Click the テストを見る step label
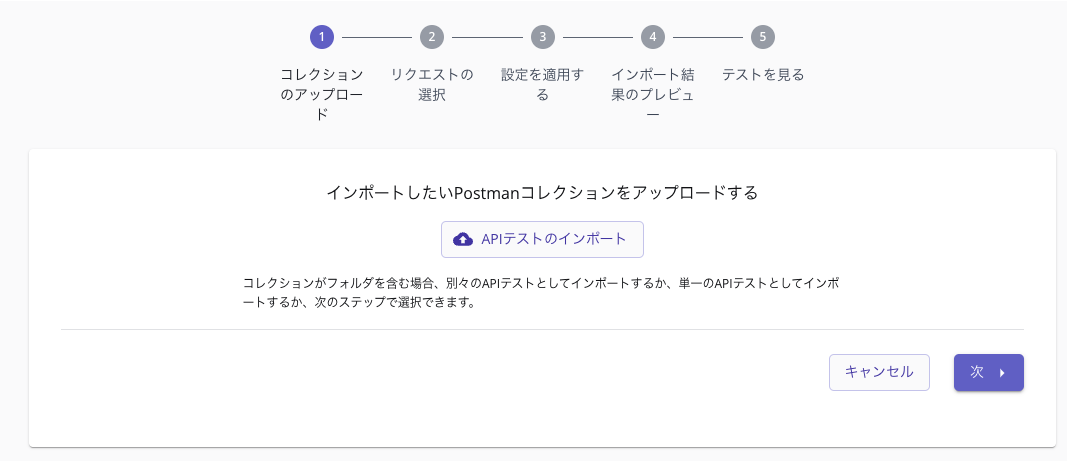The image size is (1067, 461). coord(763,75)
